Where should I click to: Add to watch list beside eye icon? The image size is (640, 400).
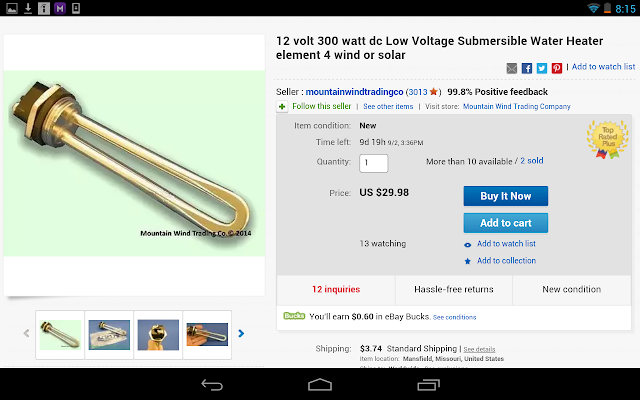click(x=506, y=244)
